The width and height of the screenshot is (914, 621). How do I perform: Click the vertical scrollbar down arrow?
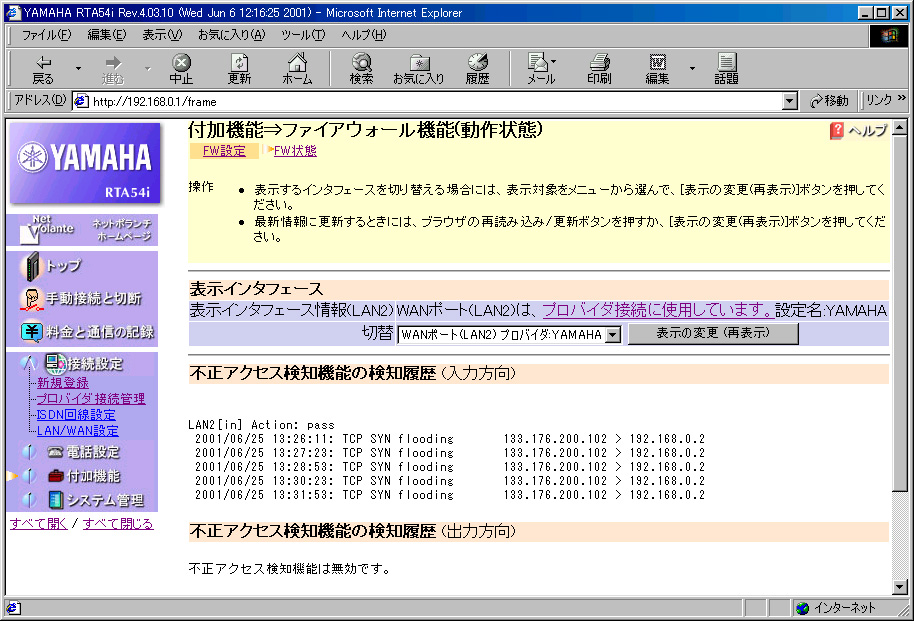[x=897, y=587]
